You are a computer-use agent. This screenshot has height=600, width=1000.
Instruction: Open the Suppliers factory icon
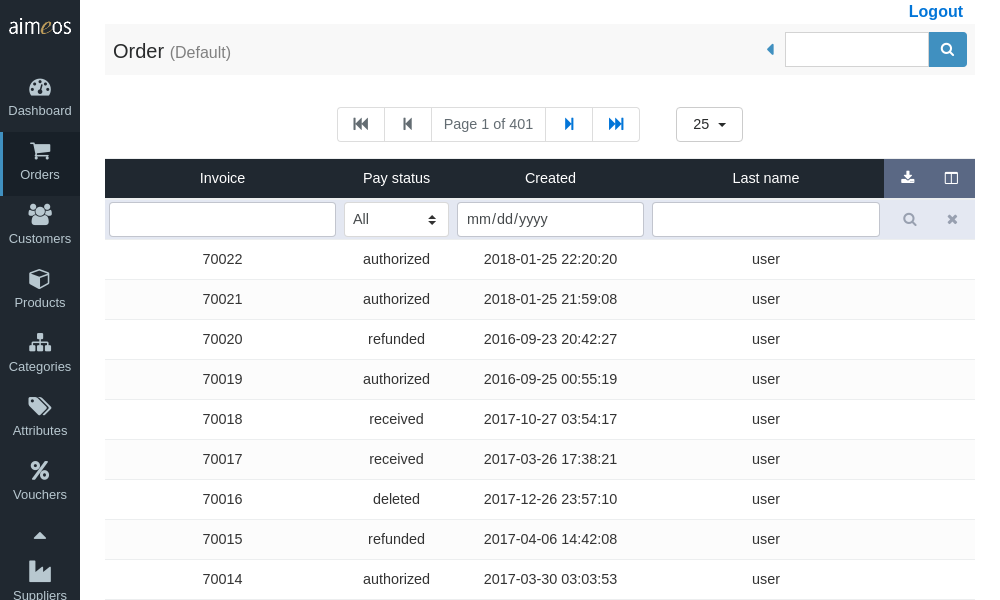(x=40, y=571)
